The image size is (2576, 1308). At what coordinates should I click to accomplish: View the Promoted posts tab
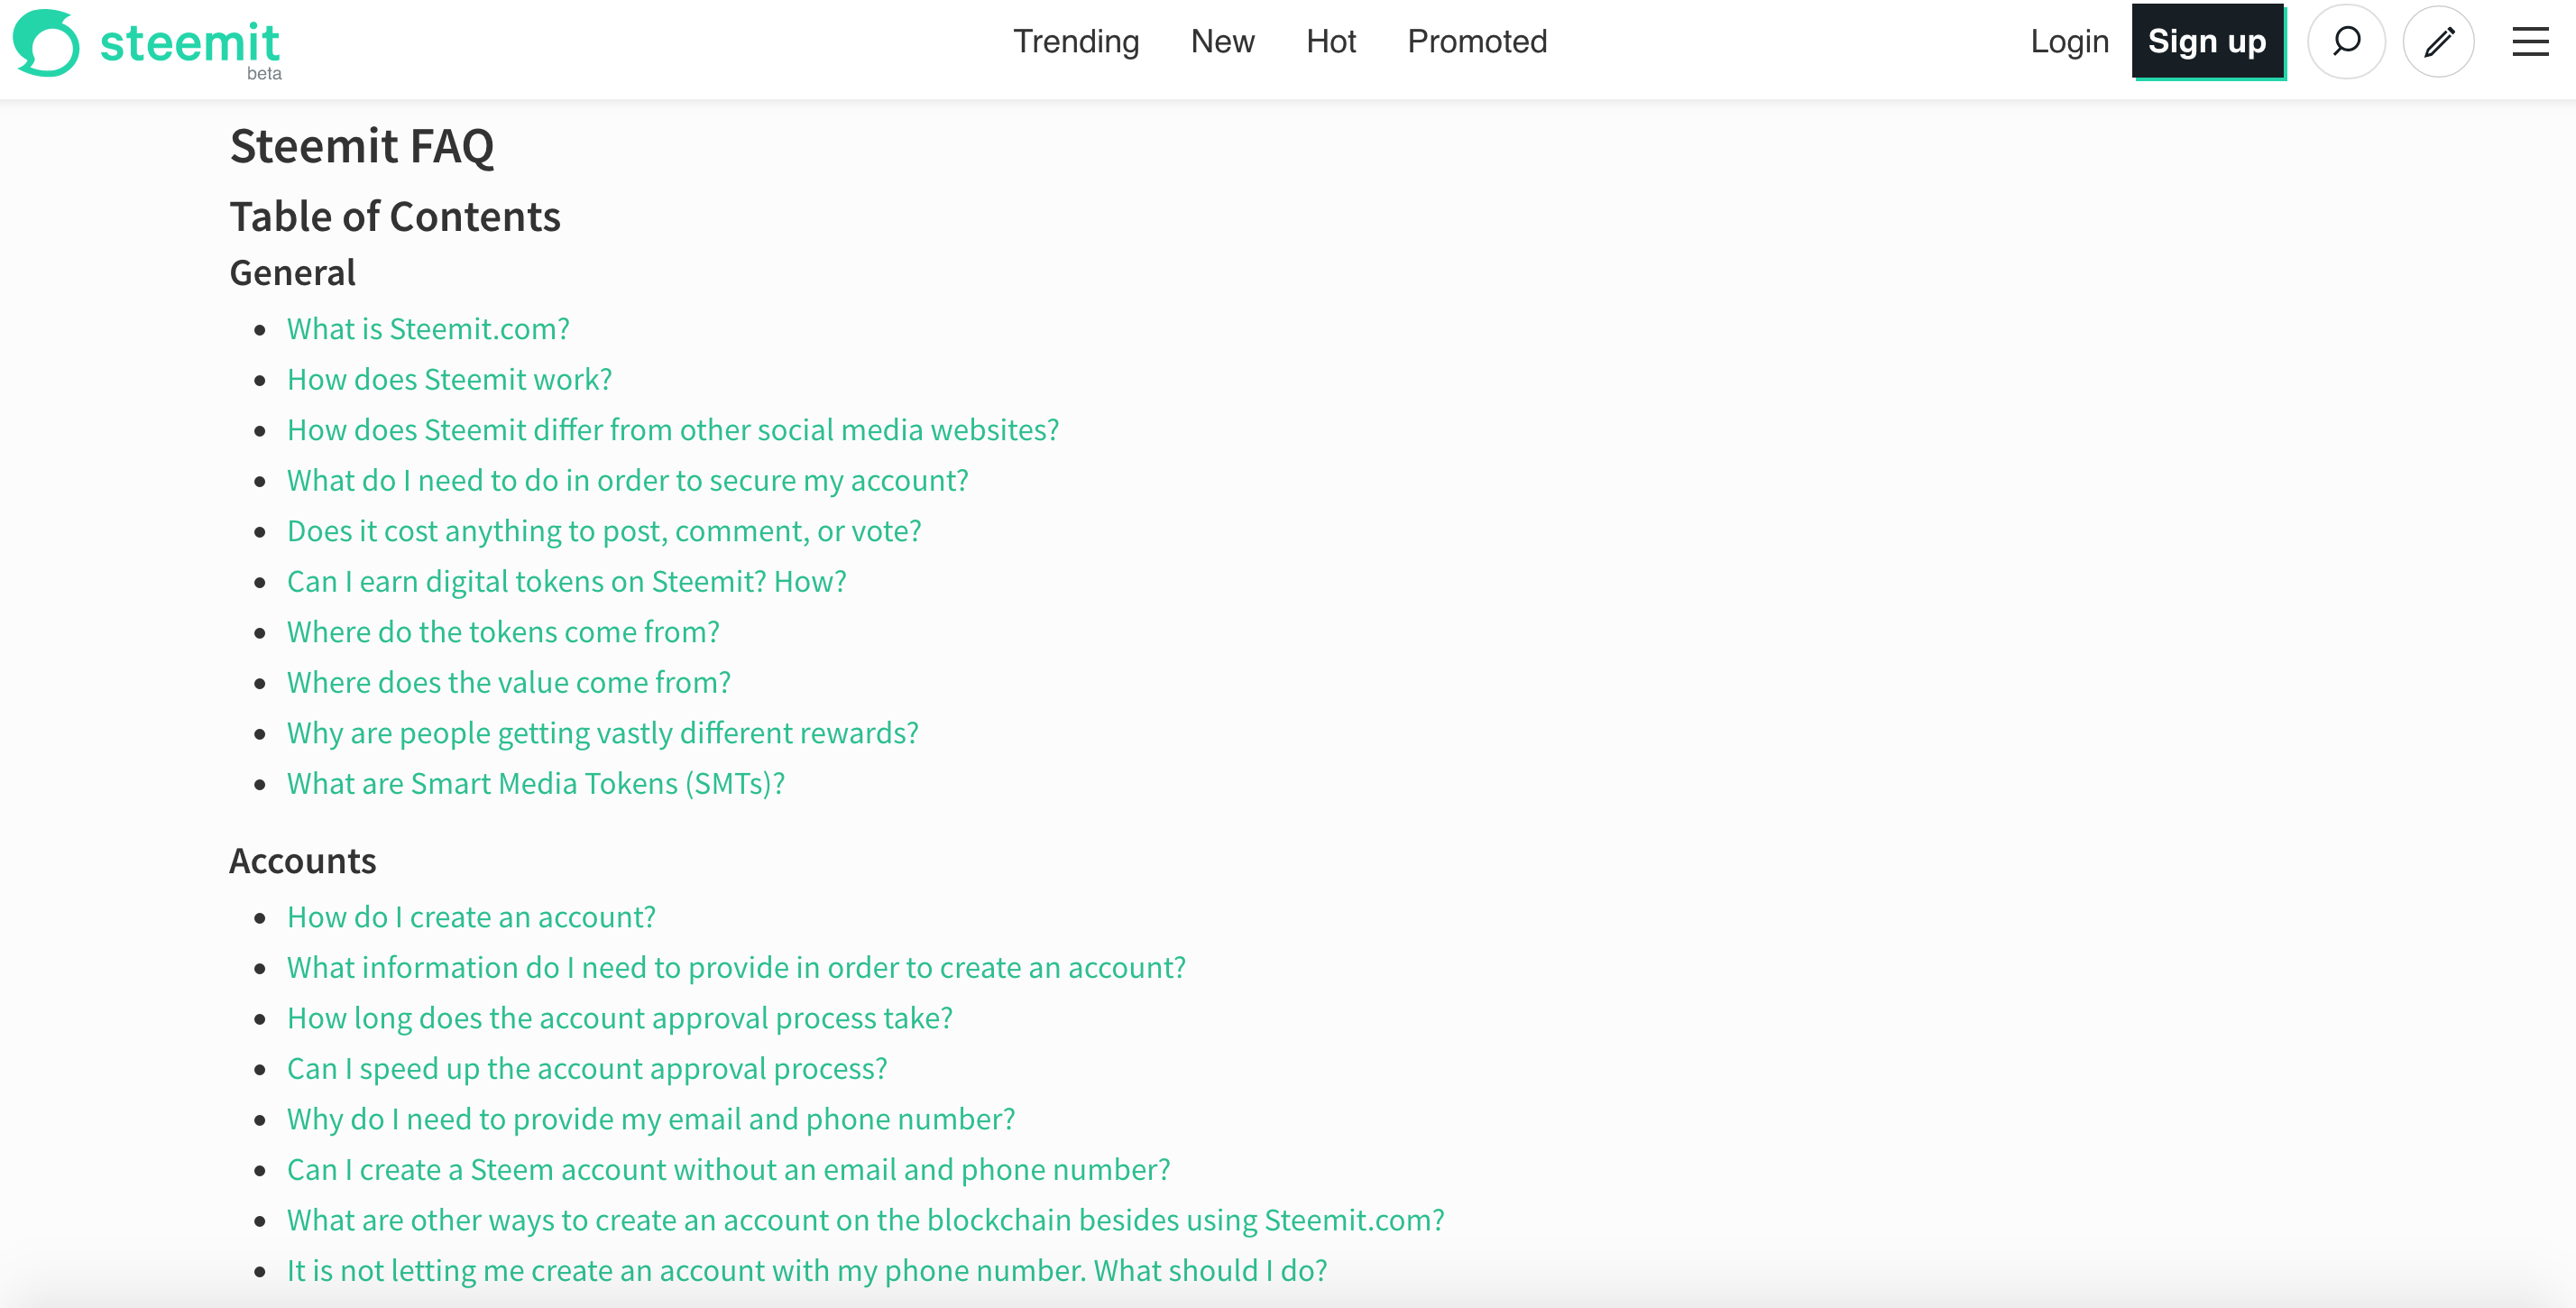(x=1477, y=42)
